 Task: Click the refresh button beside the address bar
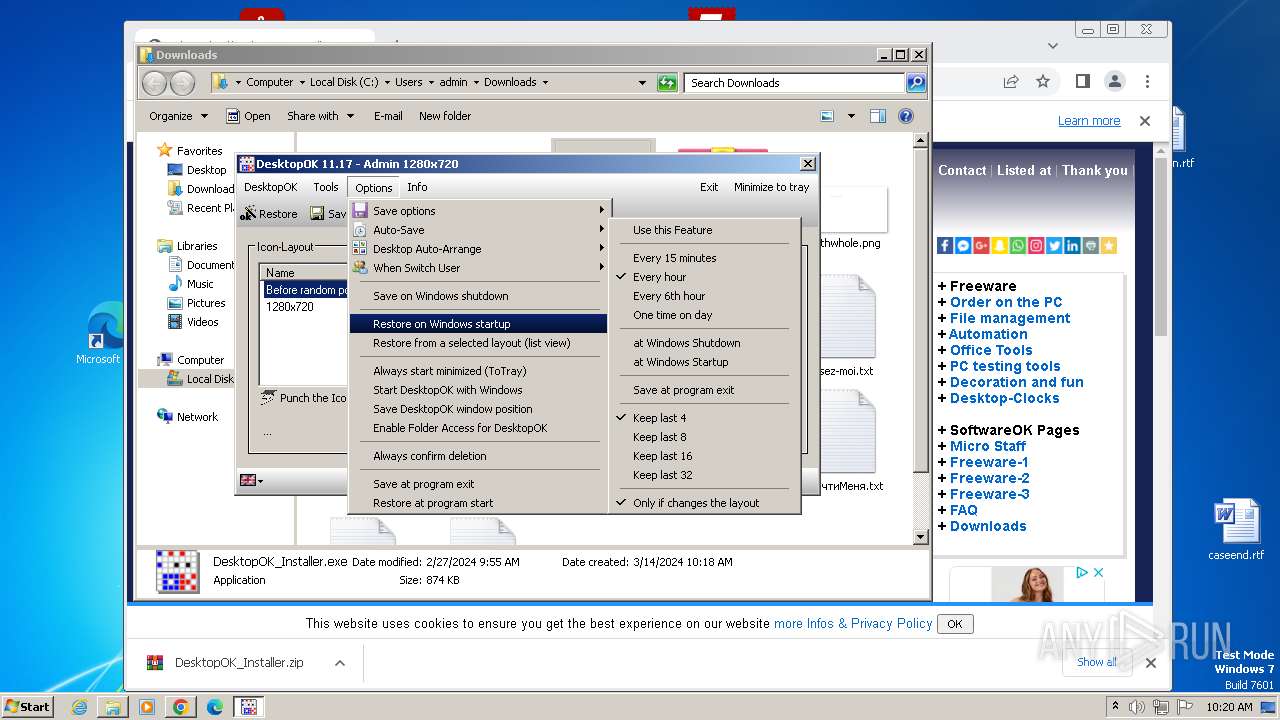click(x=667, y=83)
